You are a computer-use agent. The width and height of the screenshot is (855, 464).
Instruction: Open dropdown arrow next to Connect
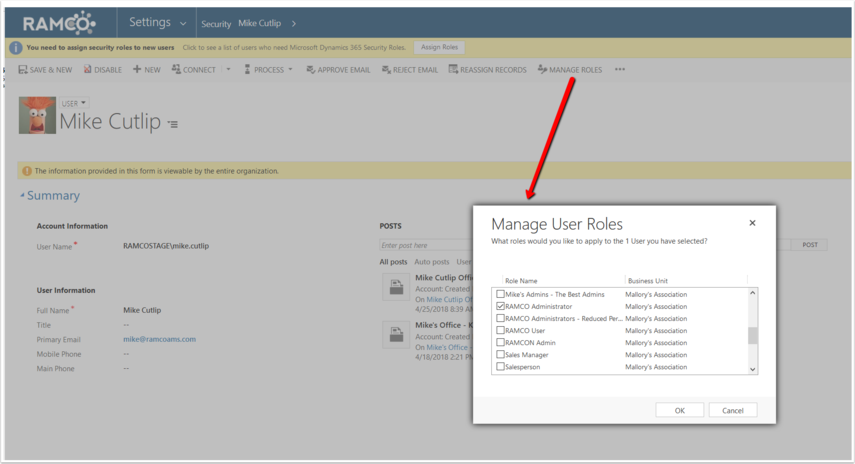click(x=228, y=70)
